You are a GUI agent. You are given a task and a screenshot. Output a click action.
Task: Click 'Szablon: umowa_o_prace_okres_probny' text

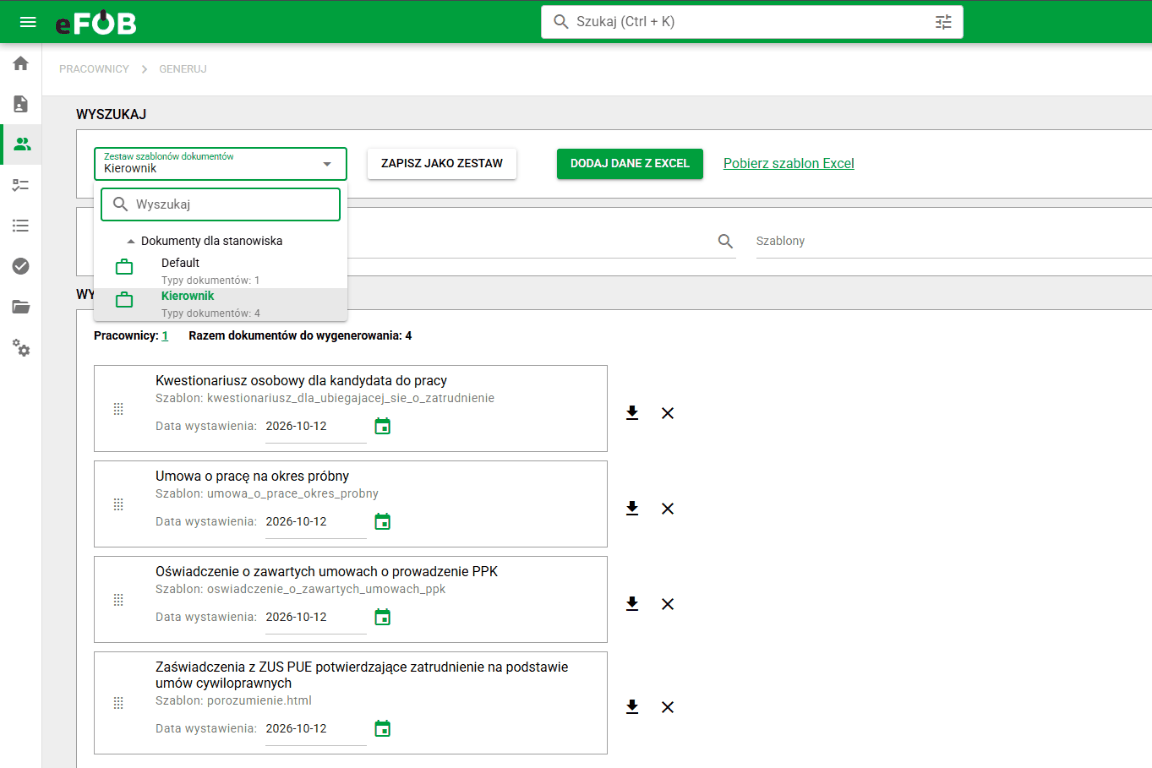tap(267, 494)
